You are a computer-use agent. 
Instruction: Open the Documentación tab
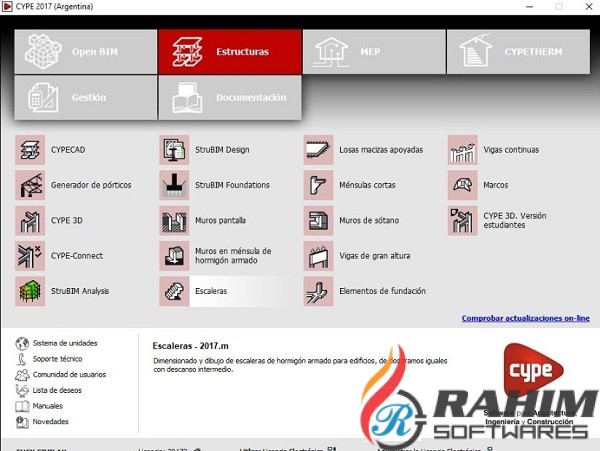point(230,98)
